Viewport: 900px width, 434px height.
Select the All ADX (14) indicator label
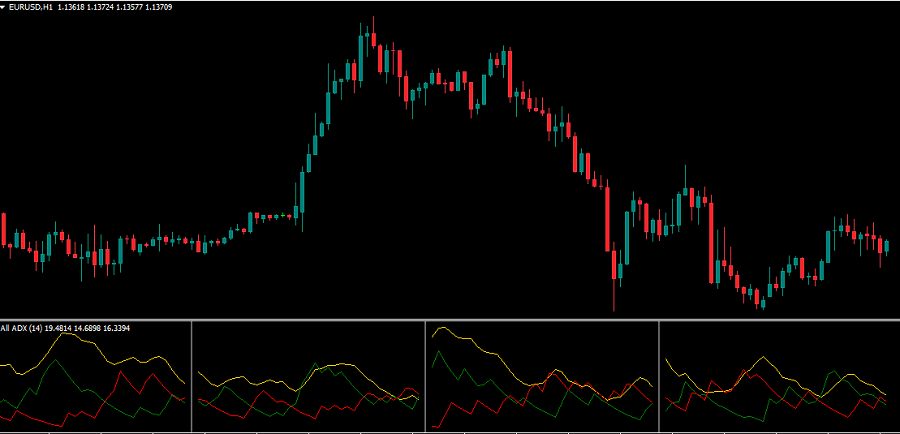point(20,327)
